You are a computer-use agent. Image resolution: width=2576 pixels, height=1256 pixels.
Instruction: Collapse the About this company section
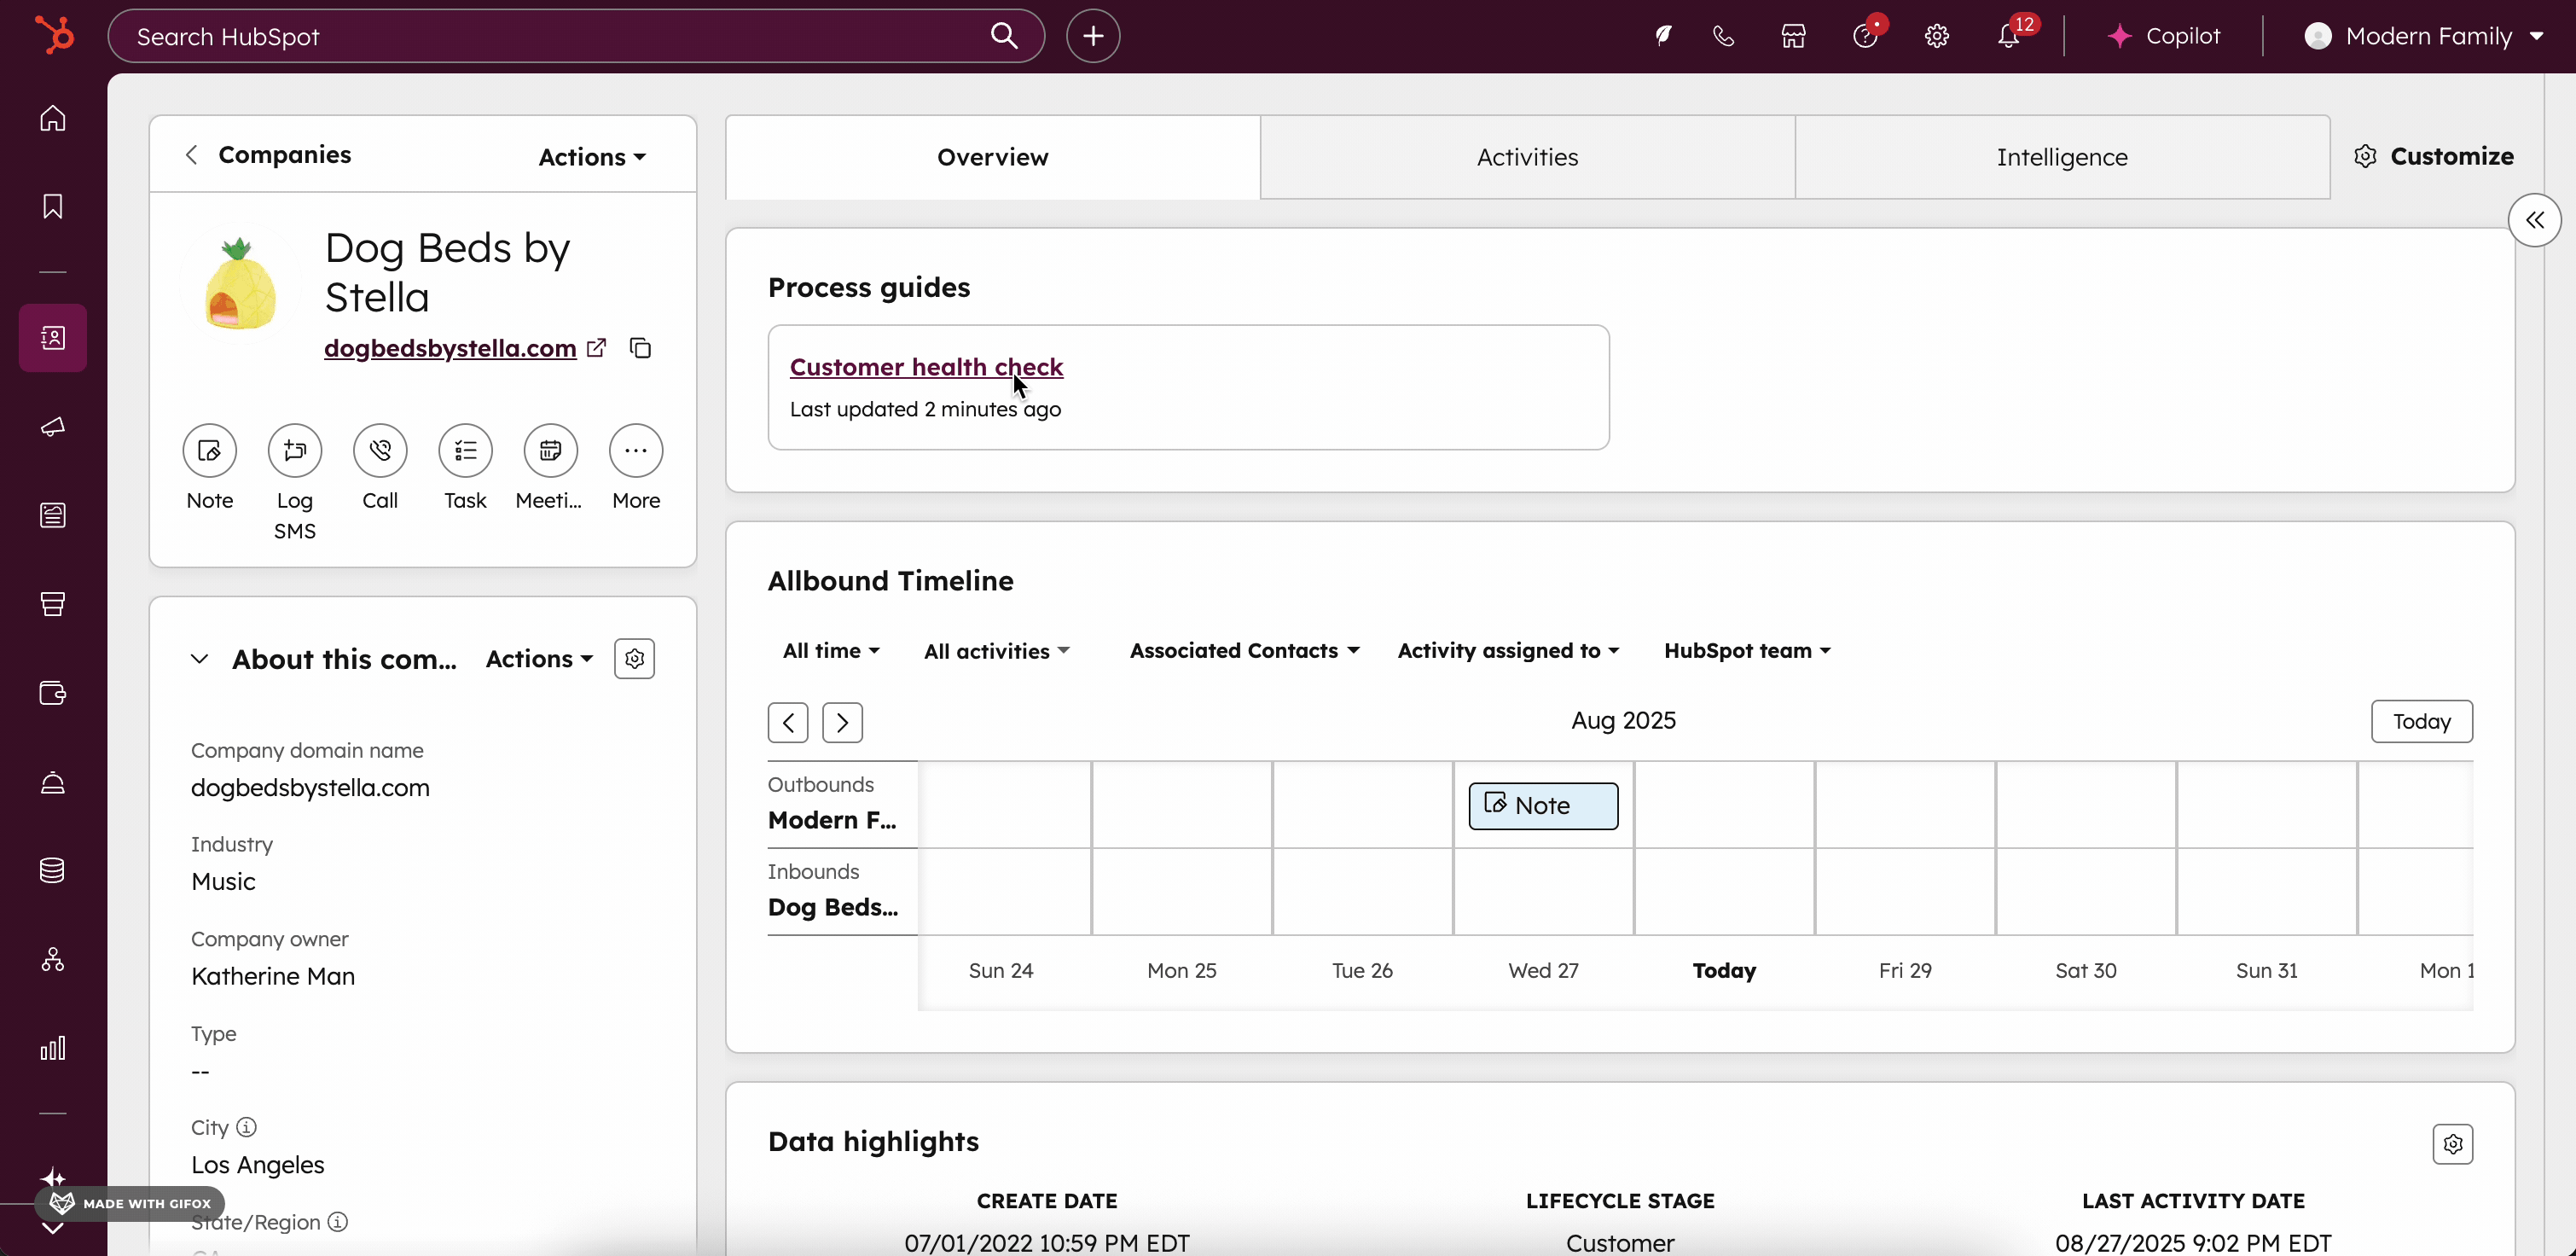click(199, 659)
